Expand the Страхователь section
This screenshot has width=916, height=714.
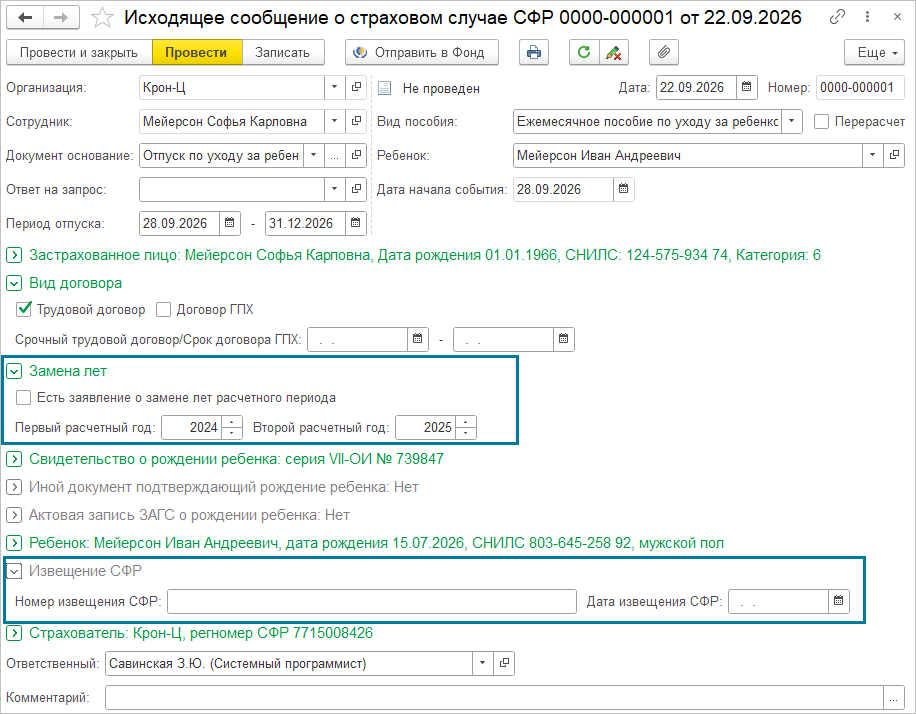[14, 633]
